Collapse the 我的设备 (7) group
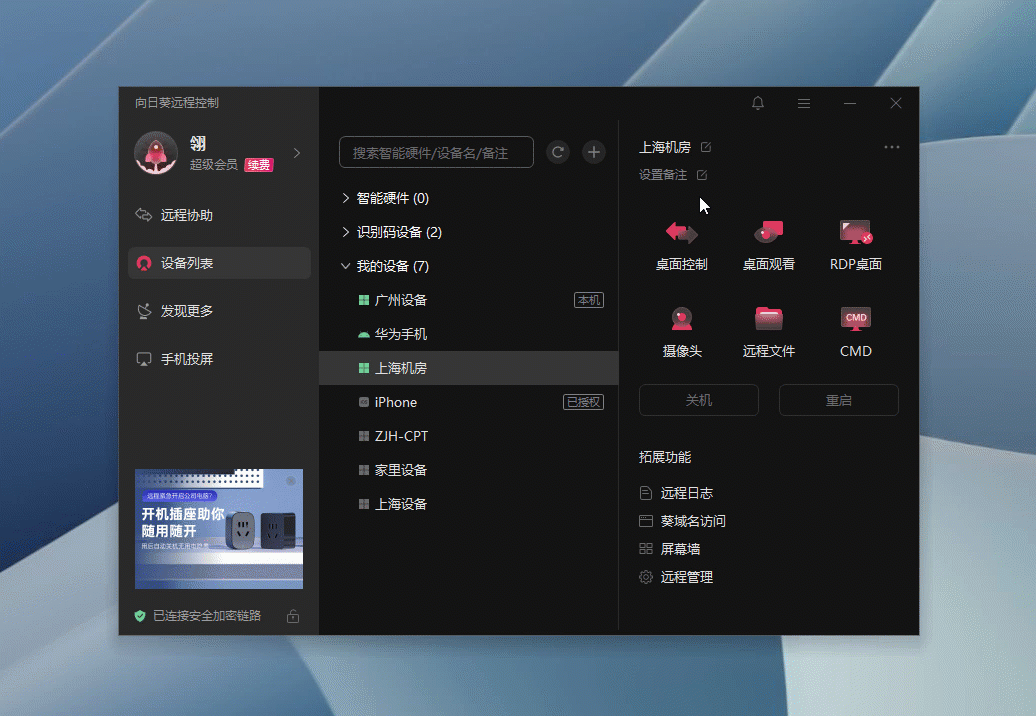Image resolution: width=1036 pixels, height=716 pixels. pyautogui.click(x=346, y=266)
